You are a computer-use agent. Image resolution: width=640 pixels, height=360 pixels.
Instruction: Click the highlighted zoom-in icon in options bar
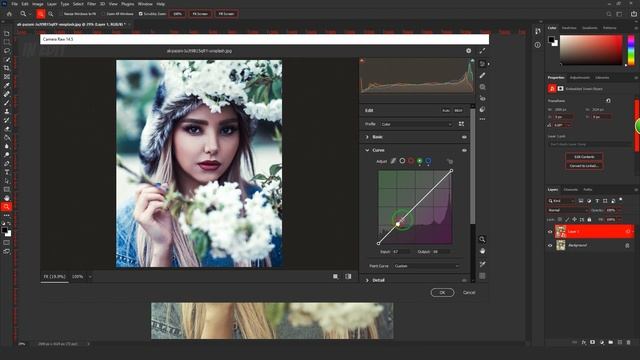pos(40,14)
